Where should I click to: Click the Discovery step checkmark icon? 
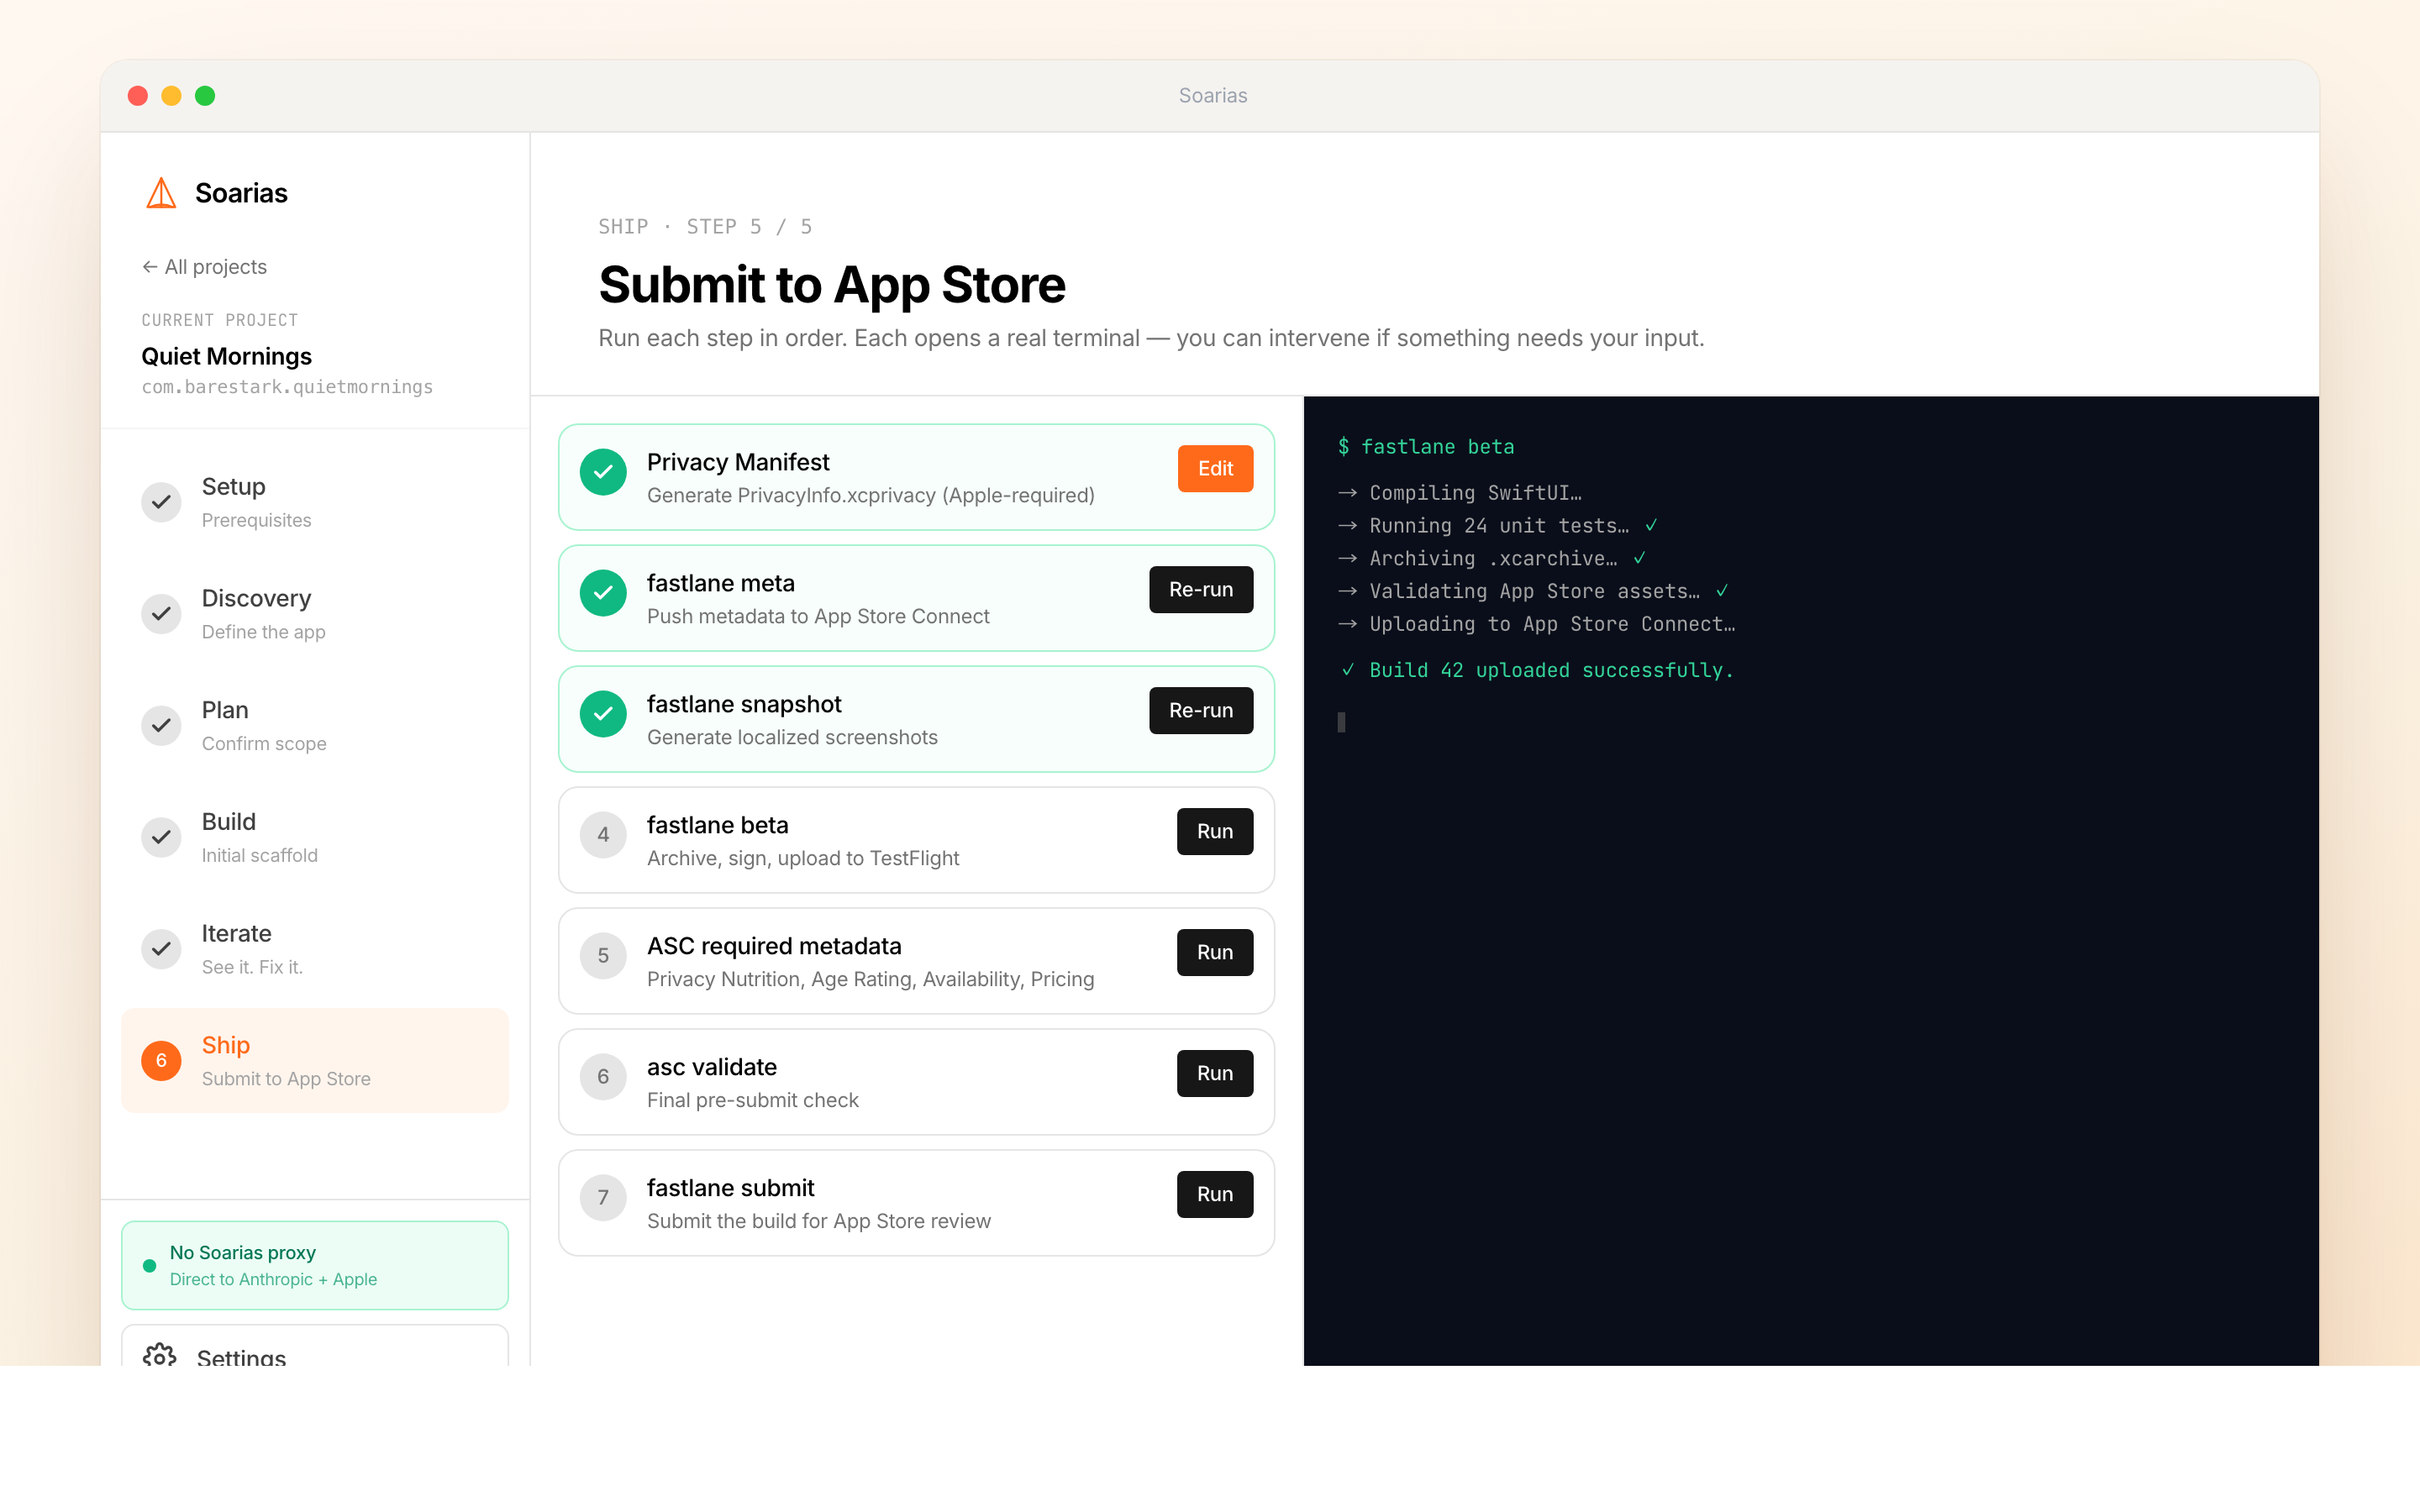(x=161, y=614)
